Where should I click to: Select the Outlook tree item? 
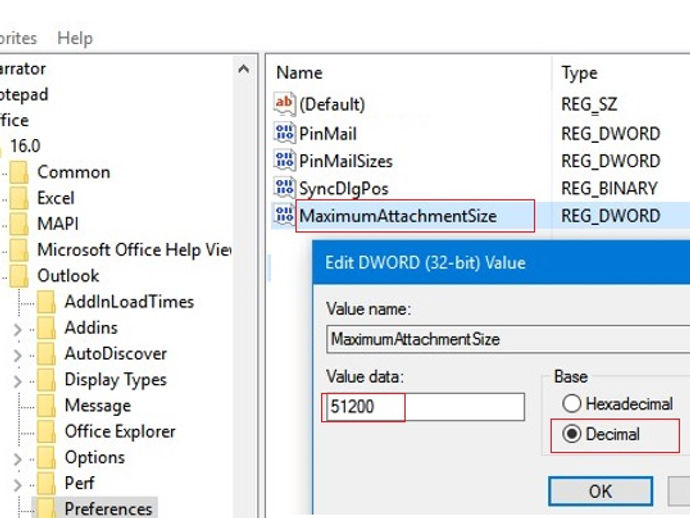click(68, 276)
